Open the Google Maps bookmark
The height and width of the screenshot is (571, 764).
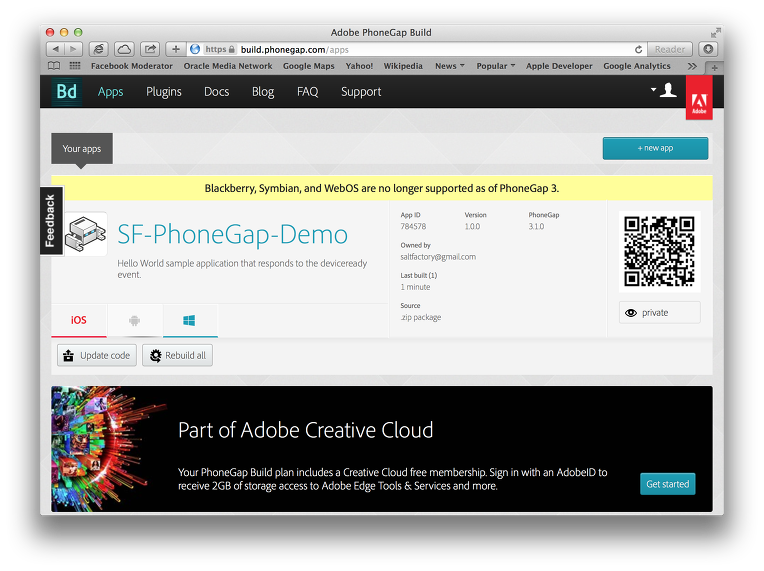(308, 66)
